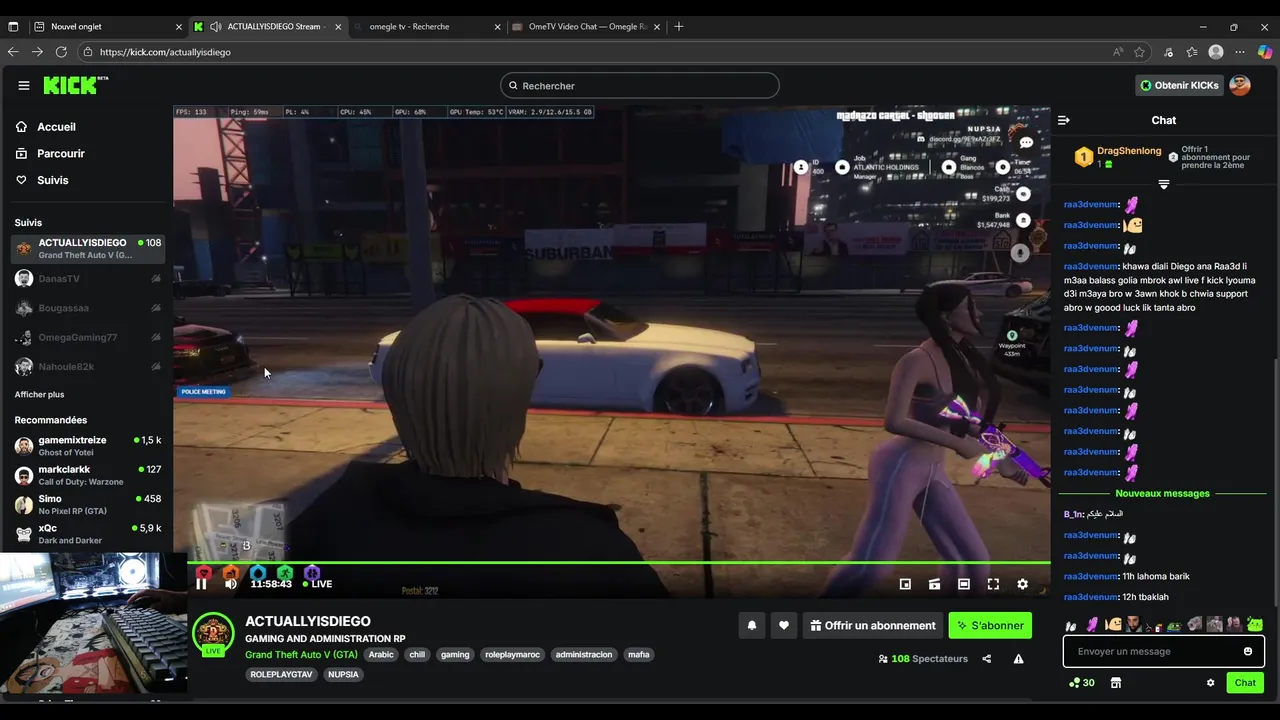Open browser settings and more menu
The height and width of the screenshot is (720, 1280).
click(1241, 52)
